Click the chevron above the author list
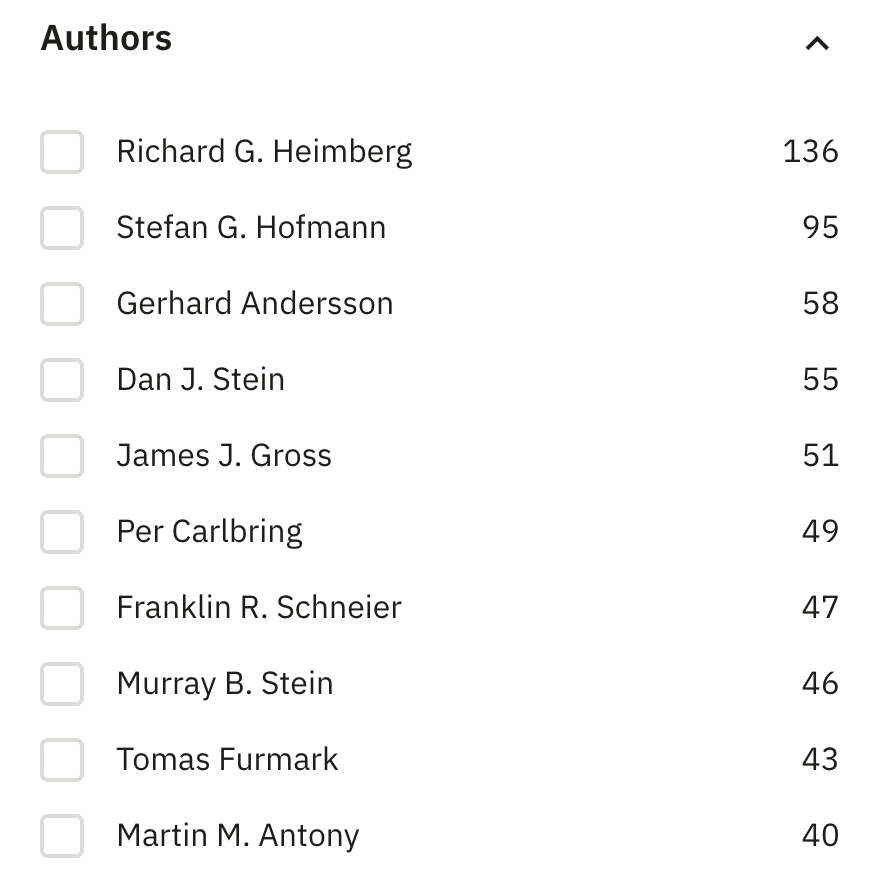The image size is (886, 888). click(x=818, y=43)
